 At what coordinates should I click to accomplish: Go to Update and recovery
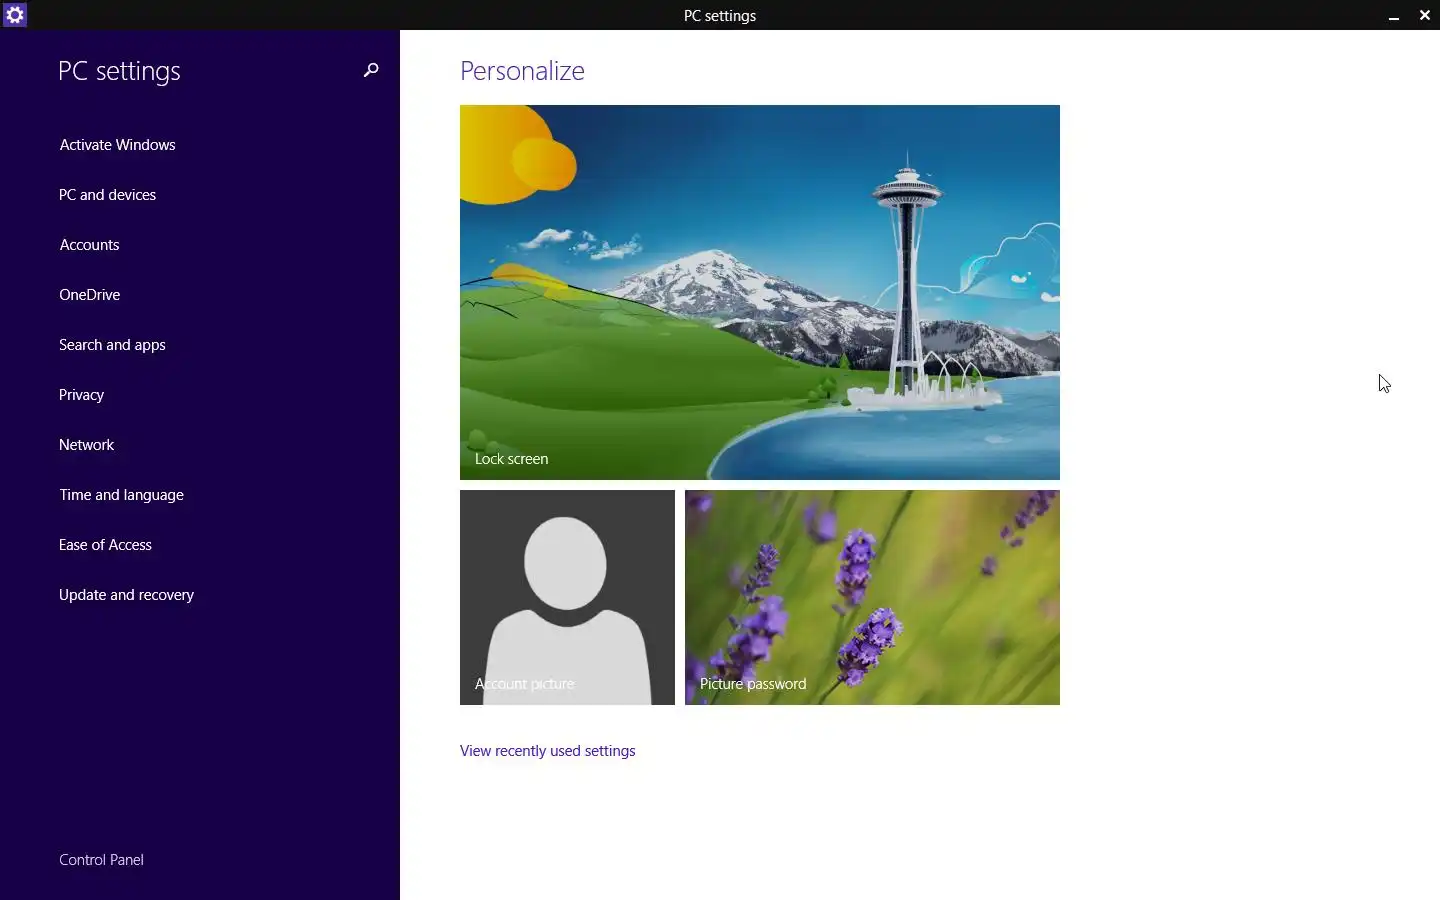point(126,595)
